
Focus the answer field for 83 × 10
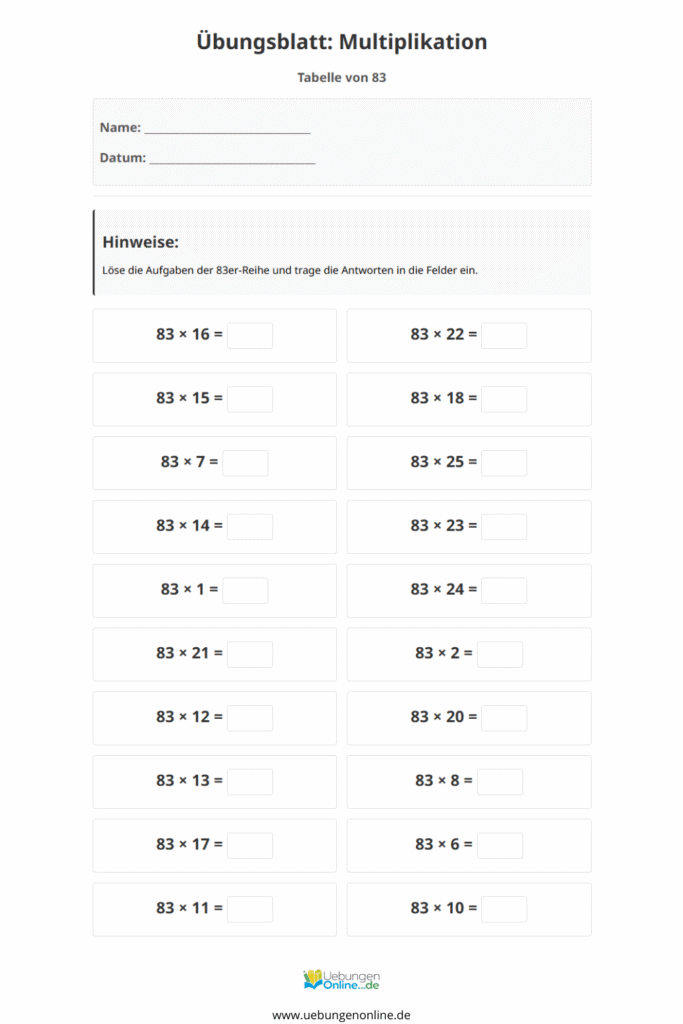pos(504,909)
